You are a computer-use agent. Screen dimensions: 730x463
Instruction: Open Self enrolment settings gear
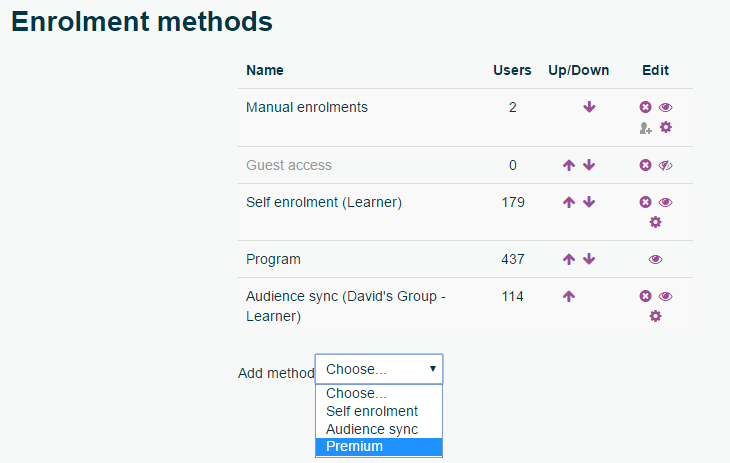(x=656, y=222)
